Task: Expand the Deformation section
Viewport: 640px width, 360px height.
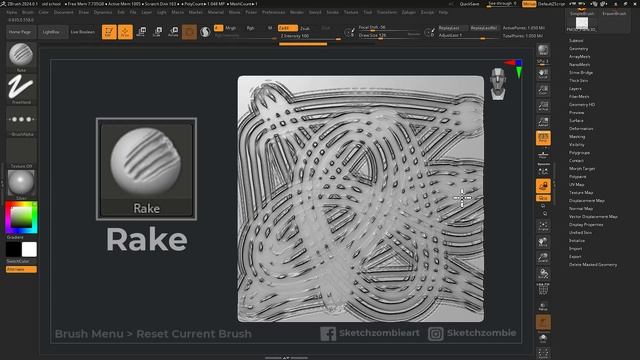Action: coord(581,129)
